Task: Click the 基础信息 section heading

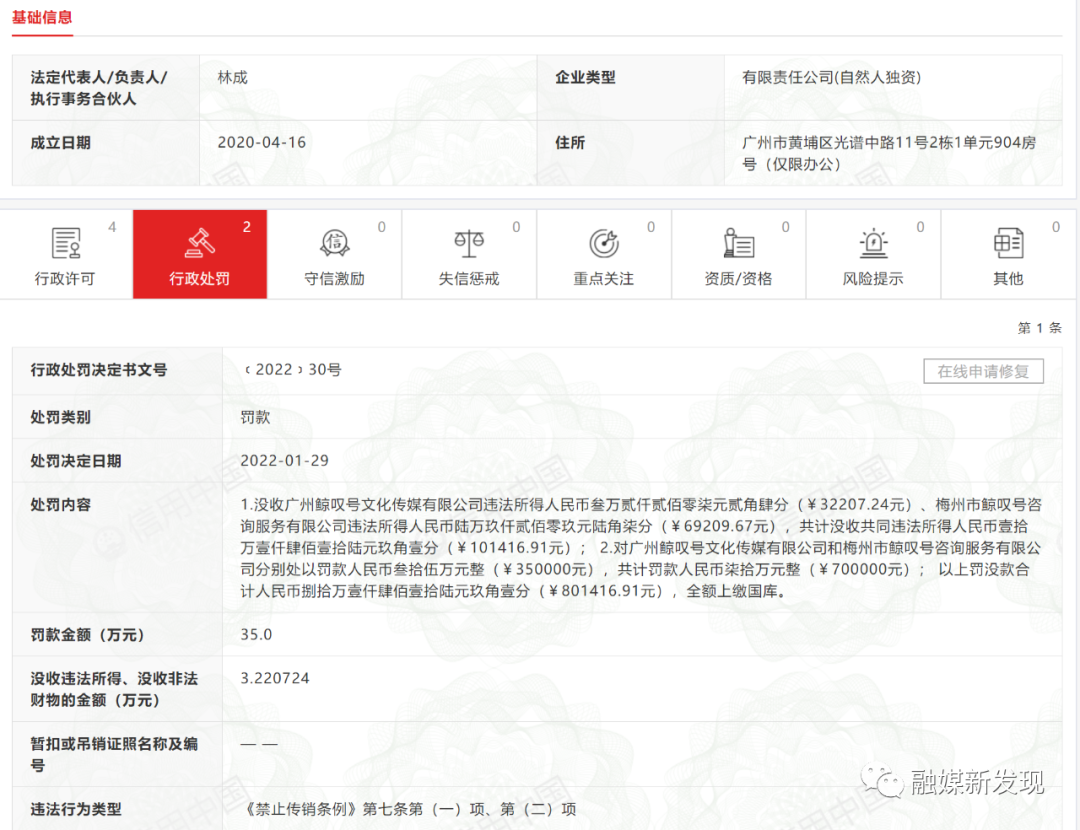Action: coord(43,18)
